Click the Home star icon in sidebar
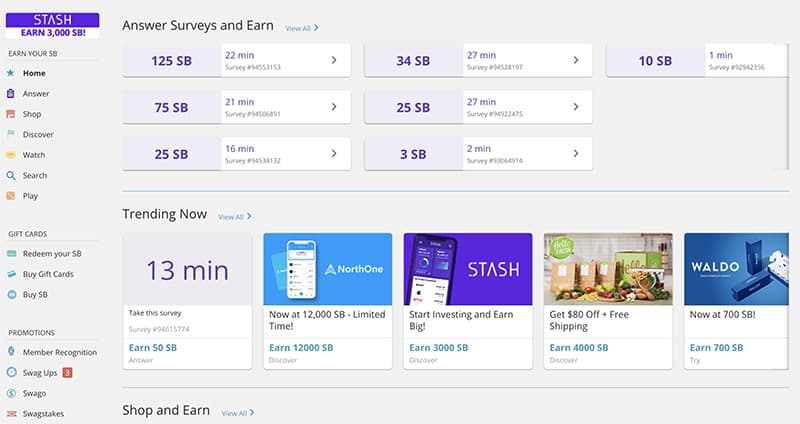Screen dimensions: 800x424 [x=10, y=73]
